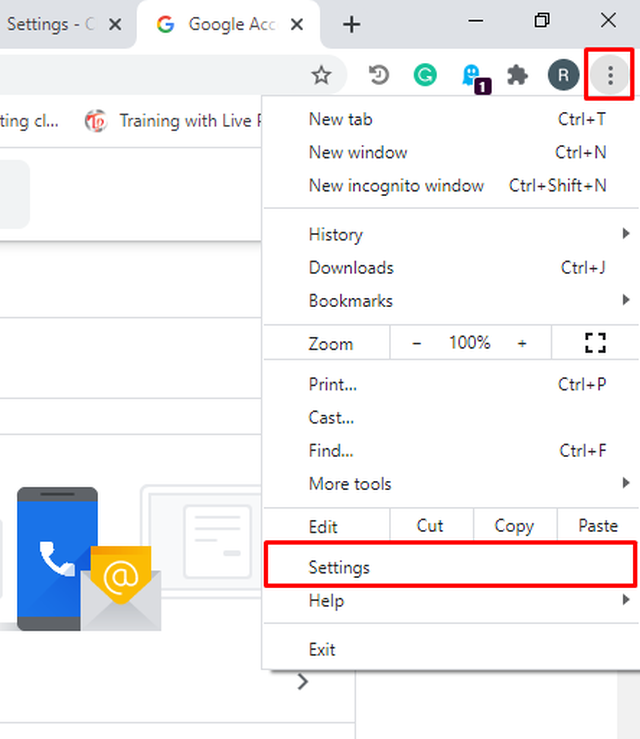Restore down the Chrome window
This screenshot has height=739, width=640.
pyautogui.click(x=542, y=20)
